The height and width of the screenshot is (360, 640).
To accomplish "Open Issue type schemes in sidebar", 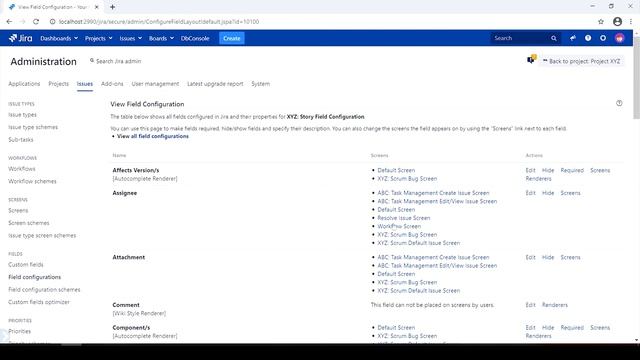I will pos(33,127).
